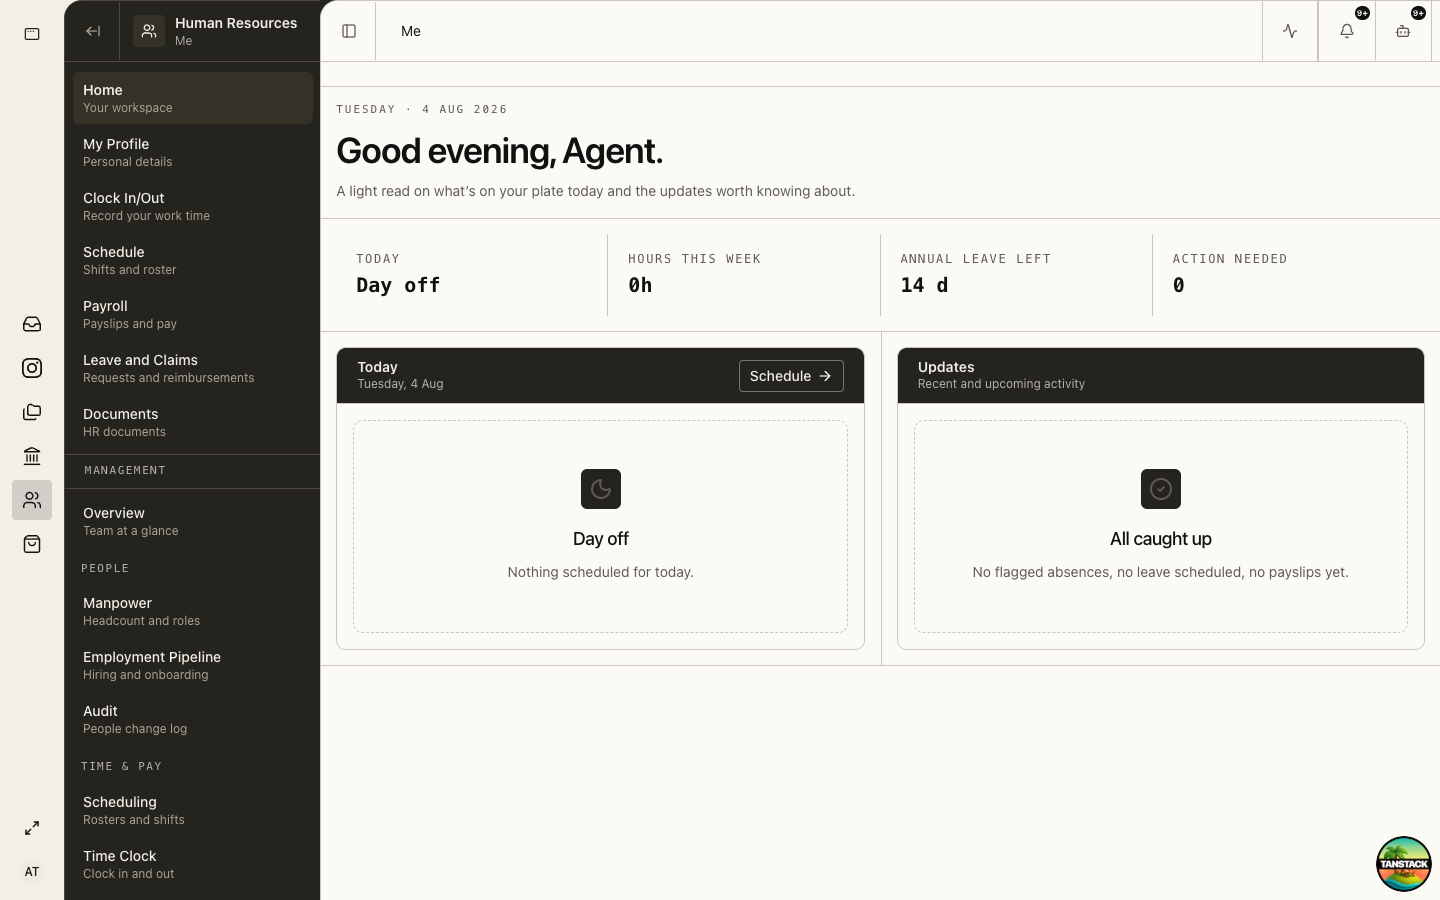
Task: Open Schedule shifts and roster item
Action: click(x=193, y=260)
